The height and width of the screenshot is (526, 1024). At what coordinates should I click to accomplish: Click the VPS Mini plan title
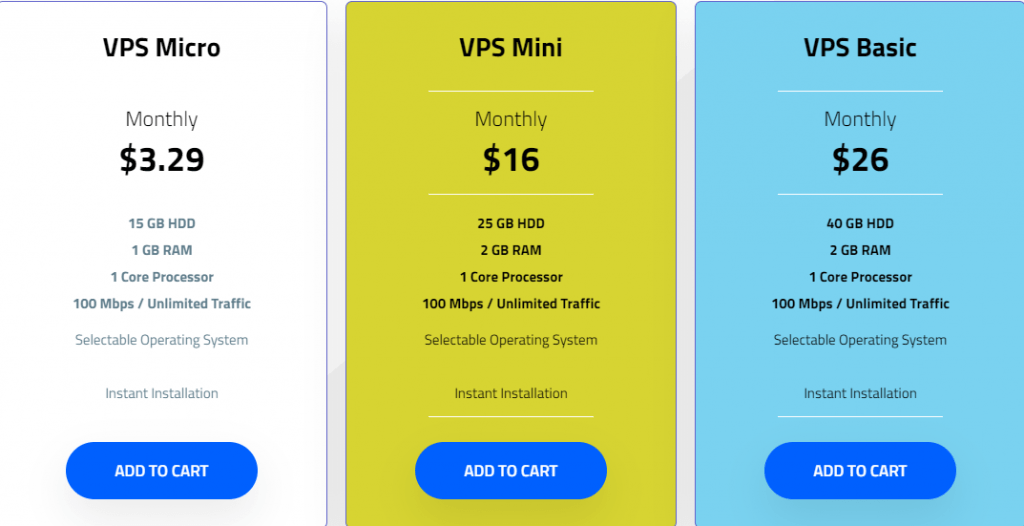point(511,48)
